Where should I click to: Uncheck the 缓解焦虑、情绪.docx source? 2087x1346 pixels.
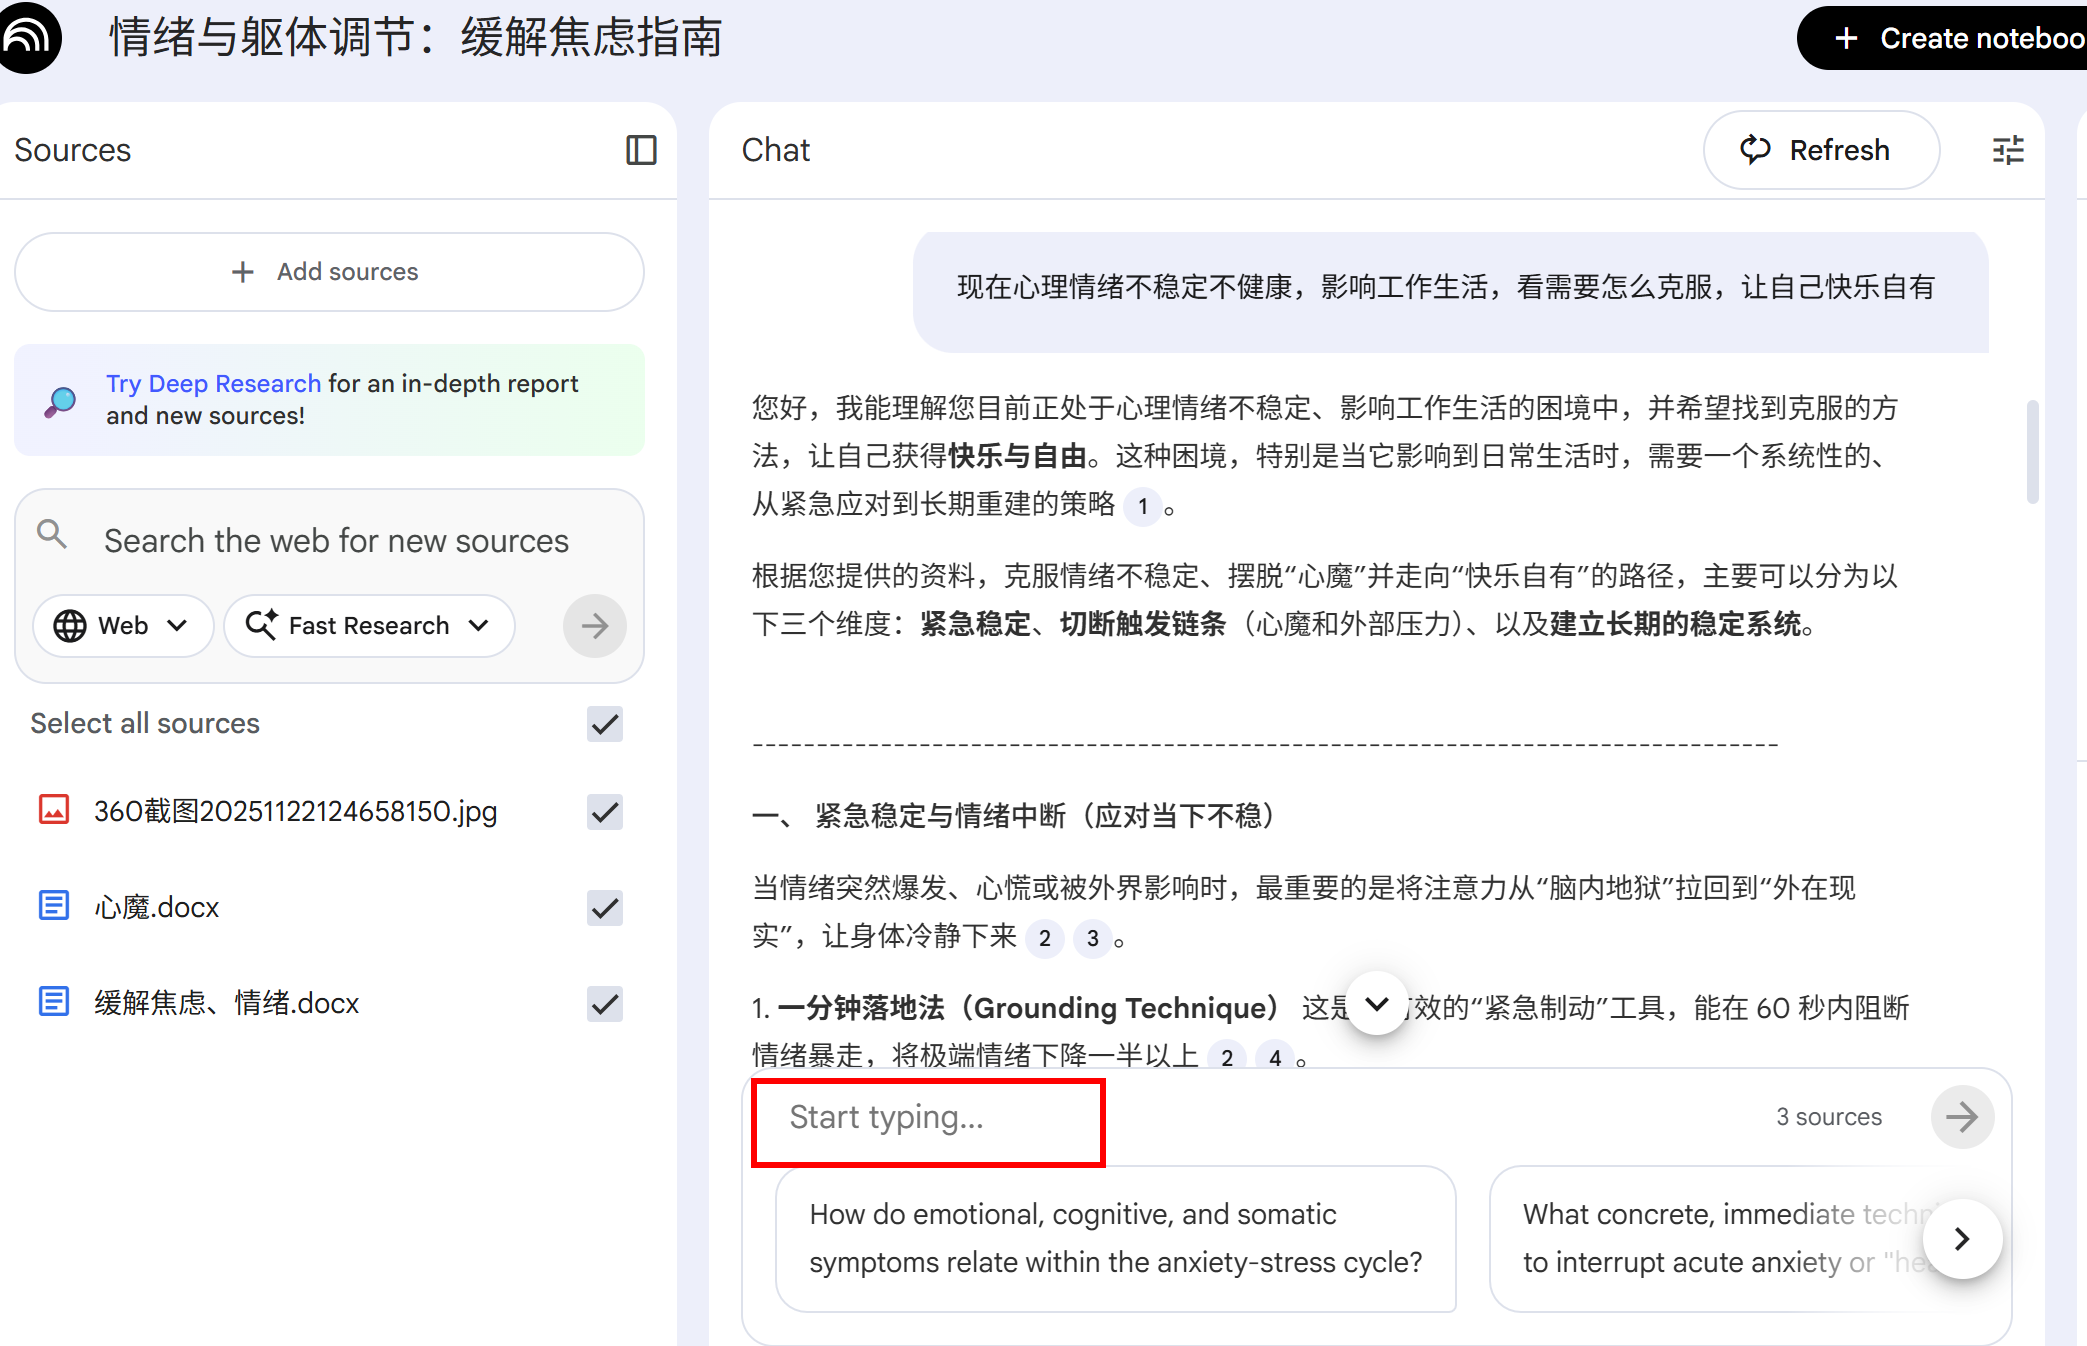point(604,1003)
